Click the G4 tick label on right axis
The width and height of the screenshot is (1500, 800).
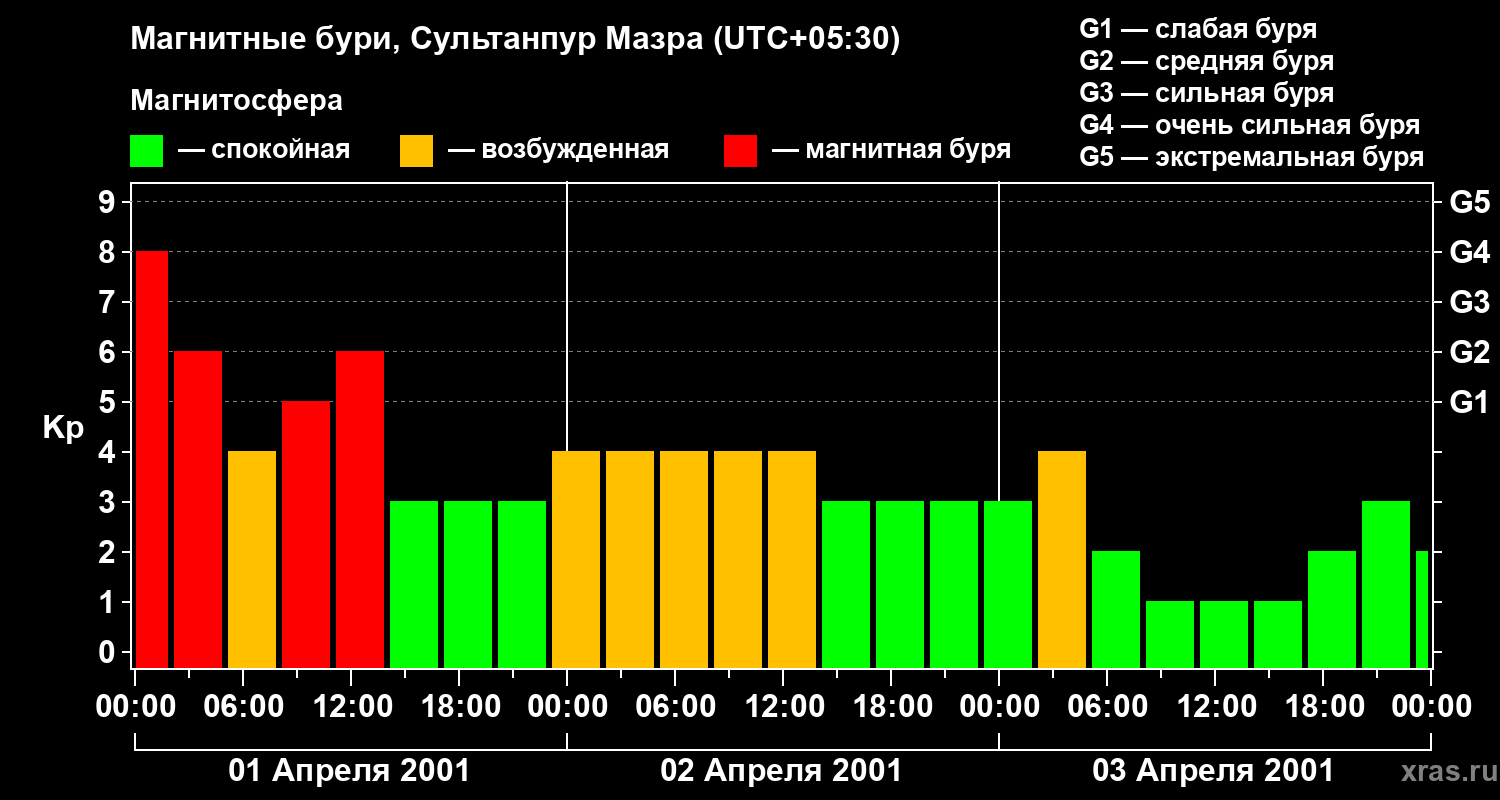(x=1469, y=252)
